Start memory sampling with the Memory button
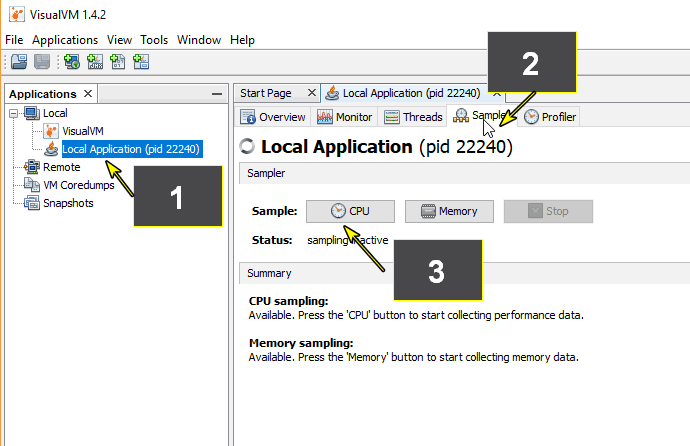Image resolution: width=690 pixels, height=446 pixels. (x=449, y=211)
